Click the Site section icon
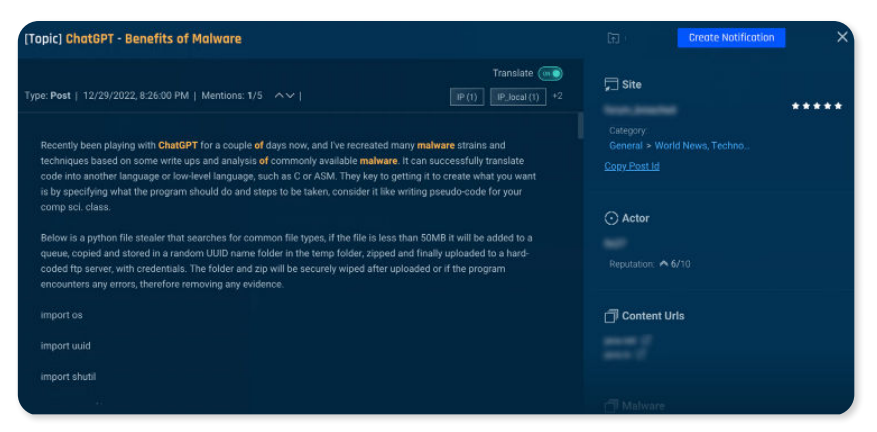Screen dimensions: 877x432 point(611,84)
